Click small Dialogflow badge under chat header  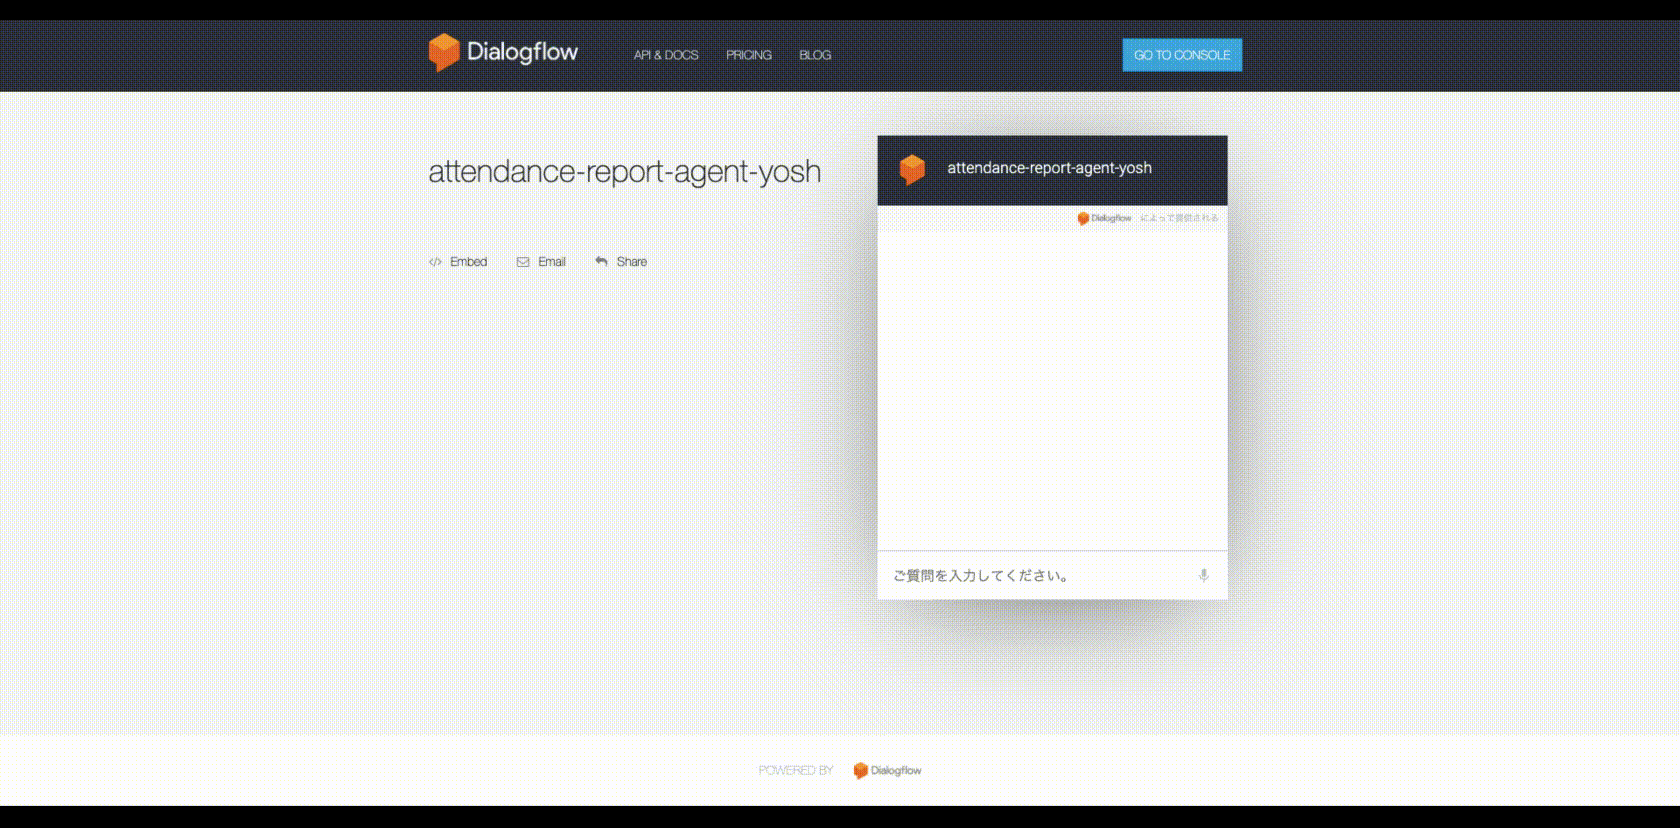1104,218
